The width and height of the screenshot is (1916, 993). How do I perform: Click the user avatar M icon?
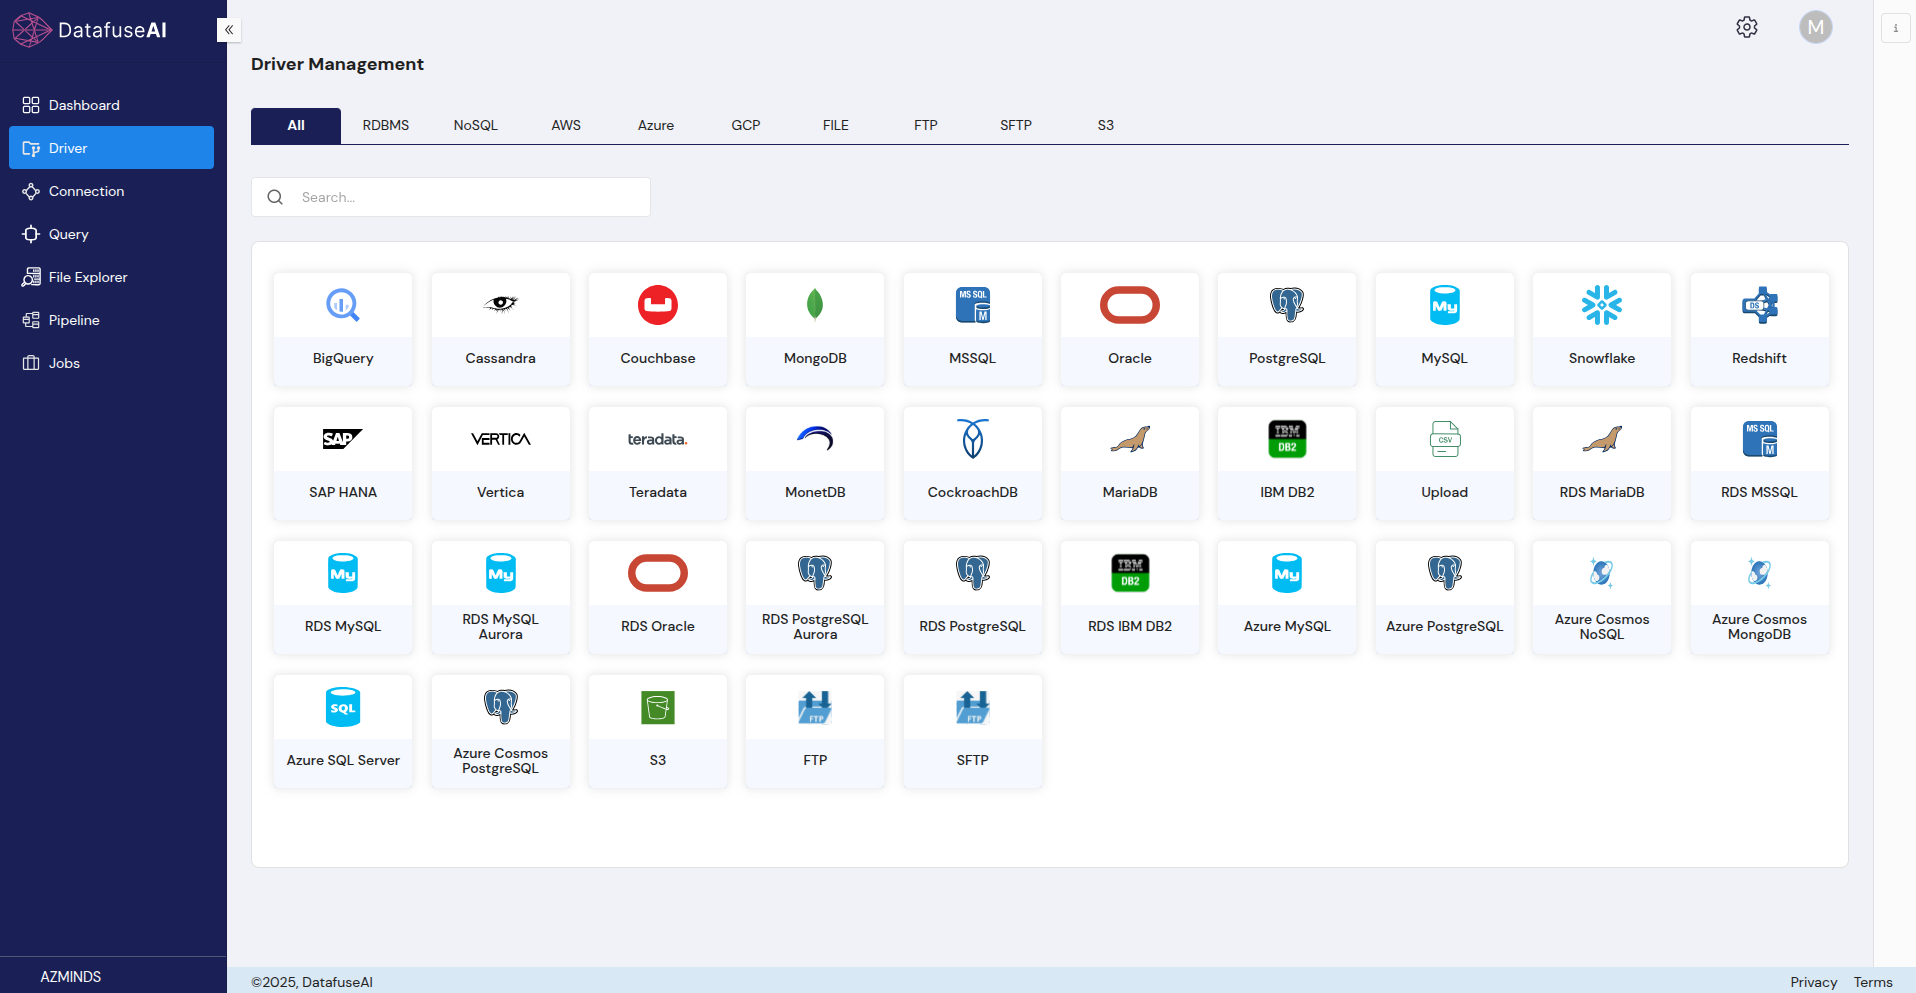pos(1815,27)
